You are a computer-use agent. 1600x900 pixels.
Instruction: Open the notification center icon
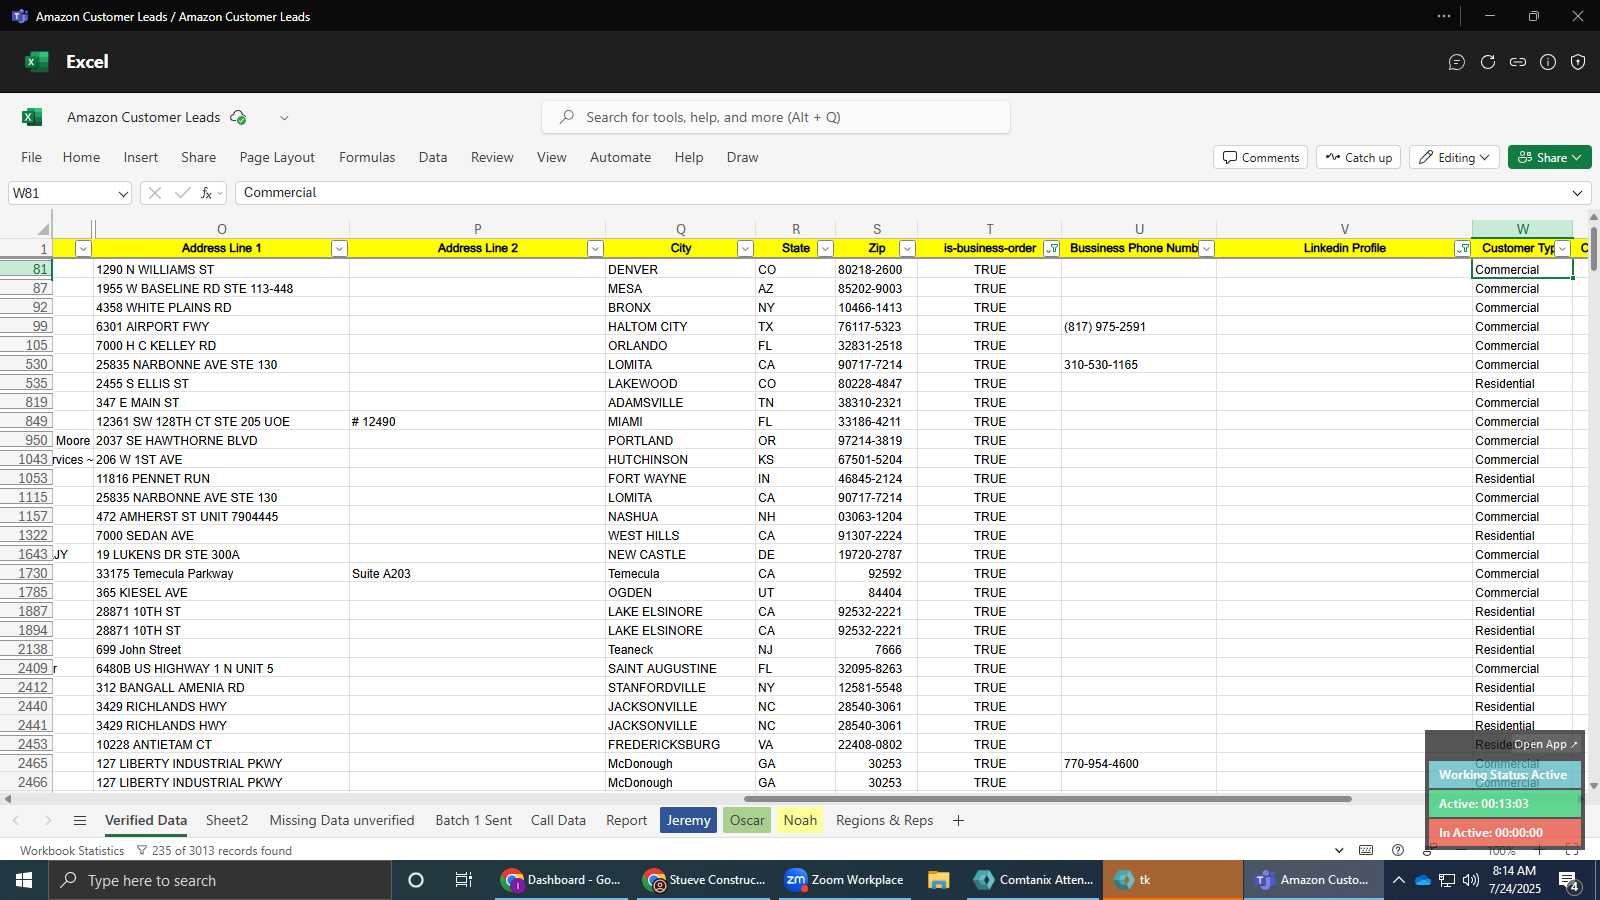pos(1569,880)
